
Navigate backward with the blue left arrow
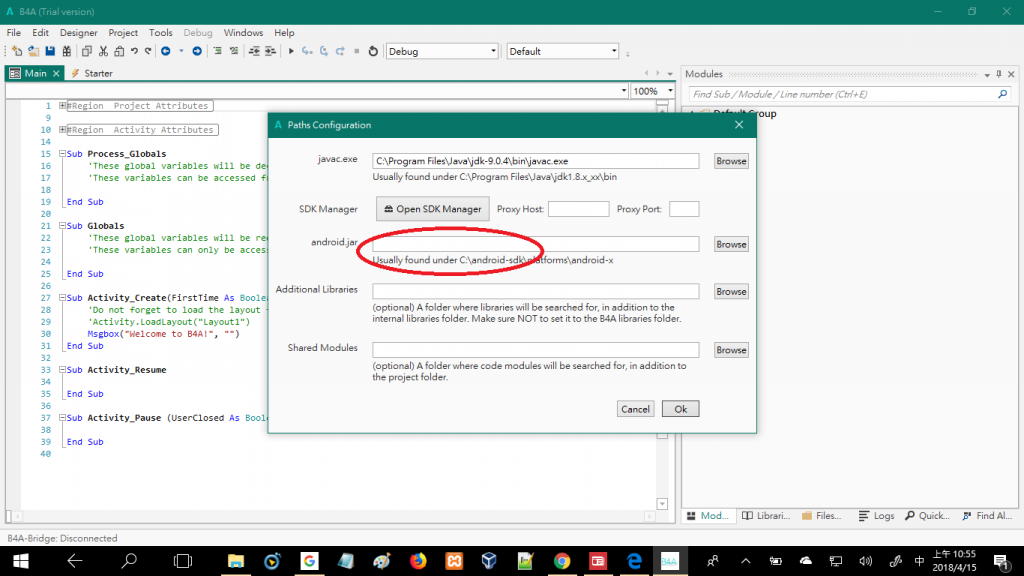[166, 51]
